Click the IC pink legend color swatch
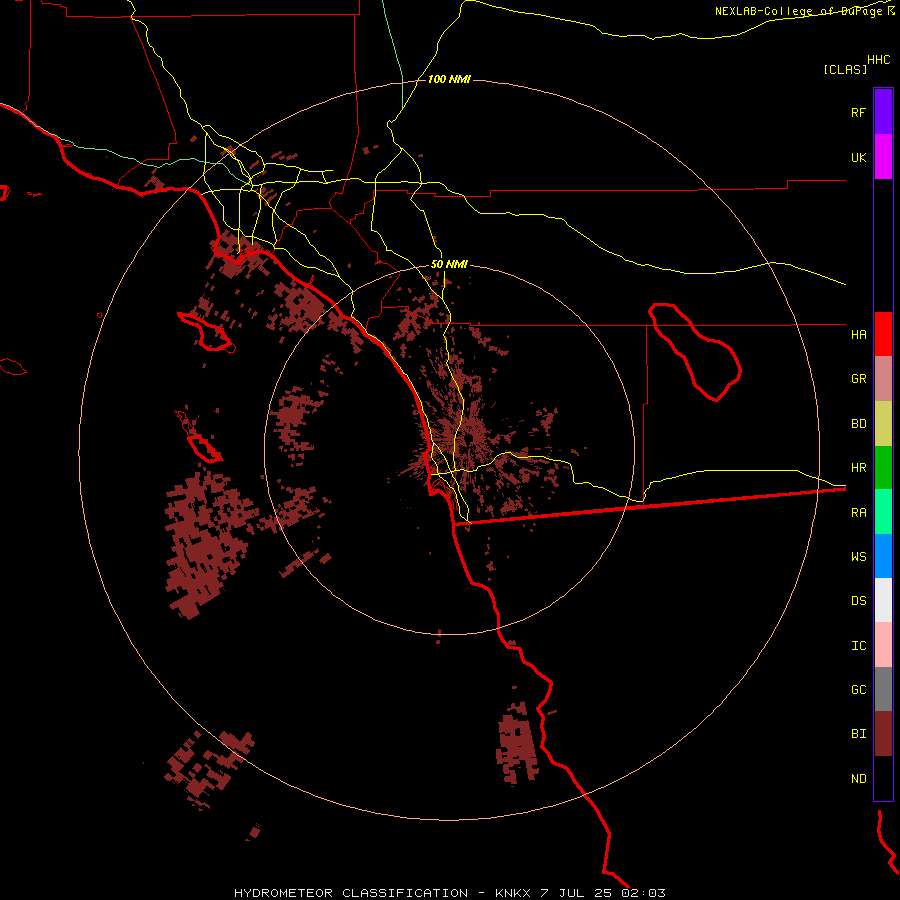The height and width of the screenshot is (900, 900). pos(883,645)
